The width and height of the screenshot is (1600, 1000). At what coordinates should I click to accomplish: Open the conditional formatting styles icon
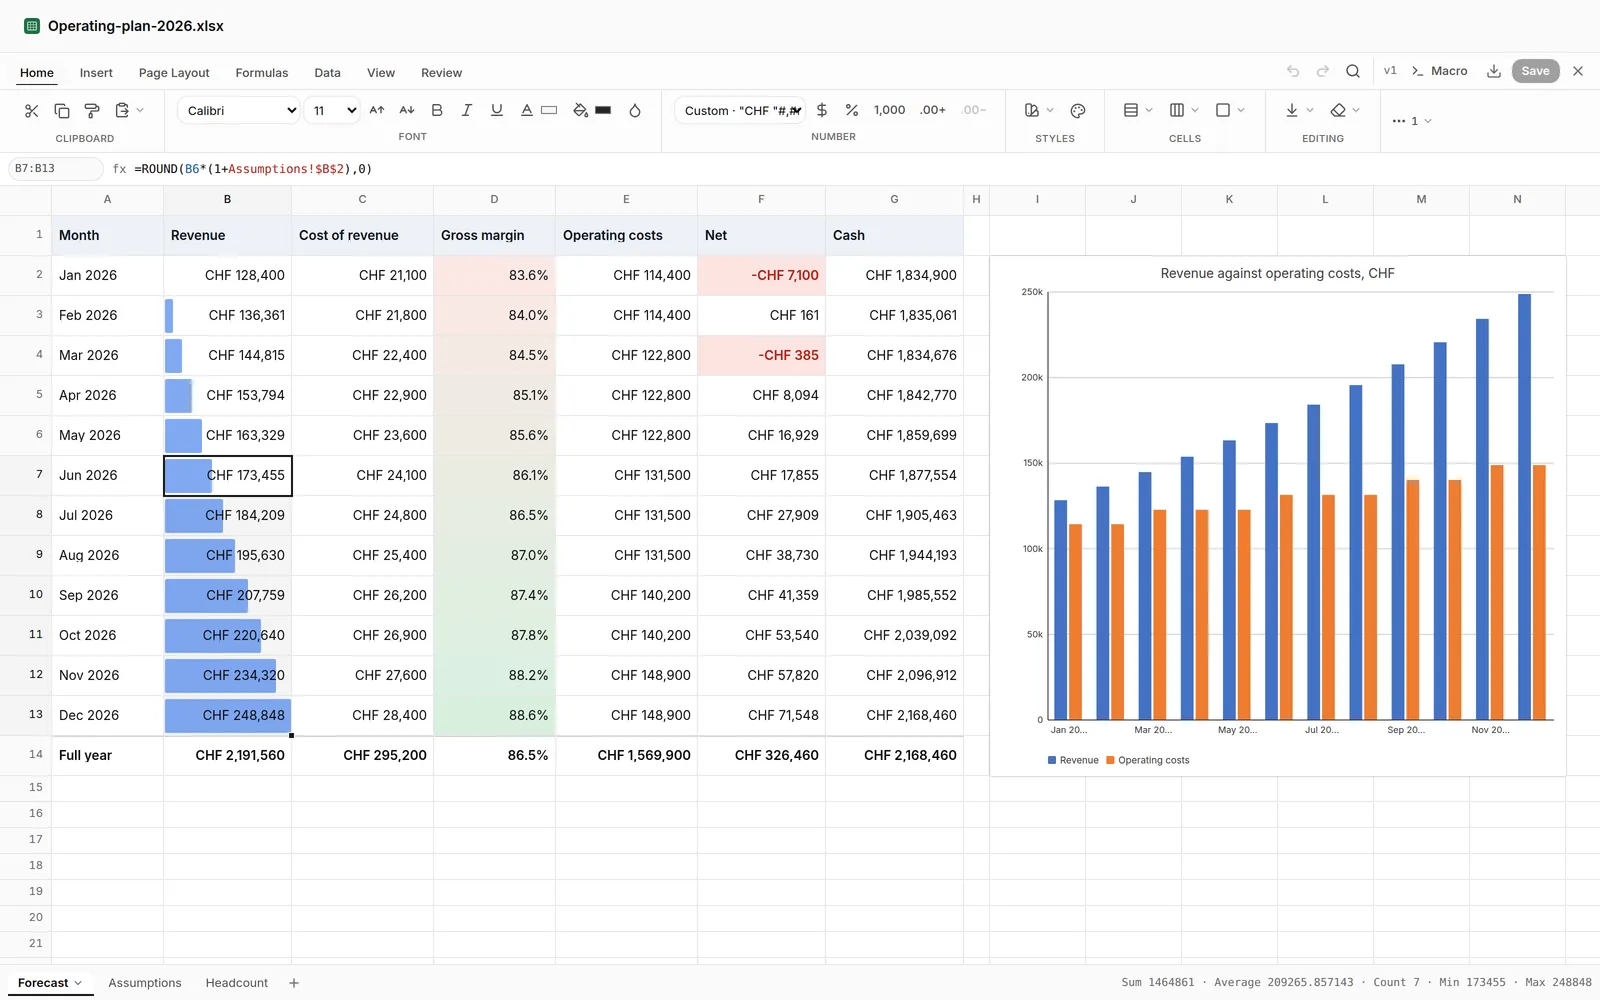pos(1032,111)
